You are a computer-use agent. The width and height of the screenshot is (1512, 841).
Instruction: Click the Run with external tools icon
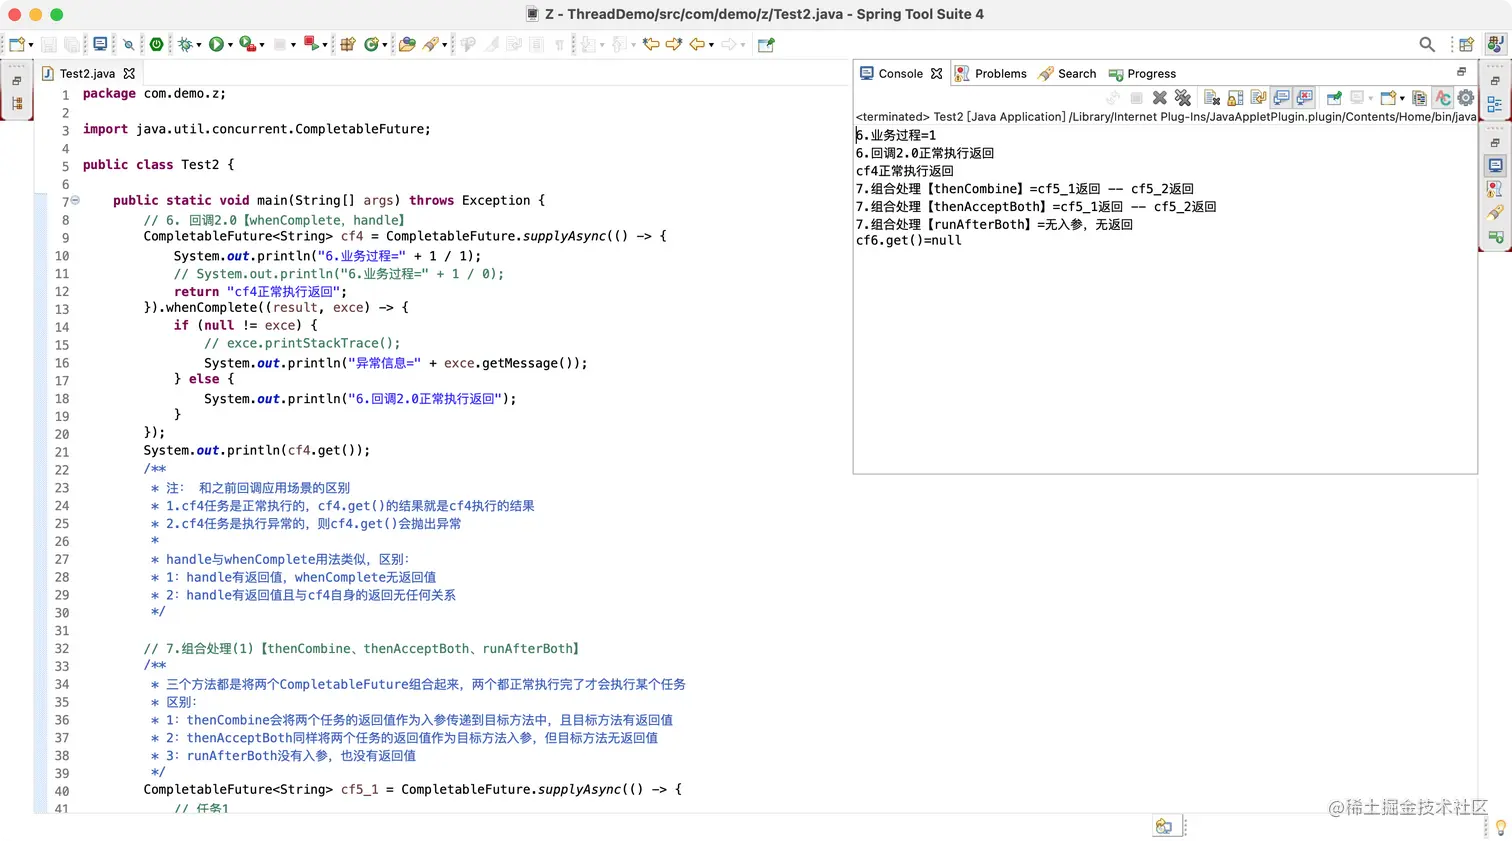247,44
